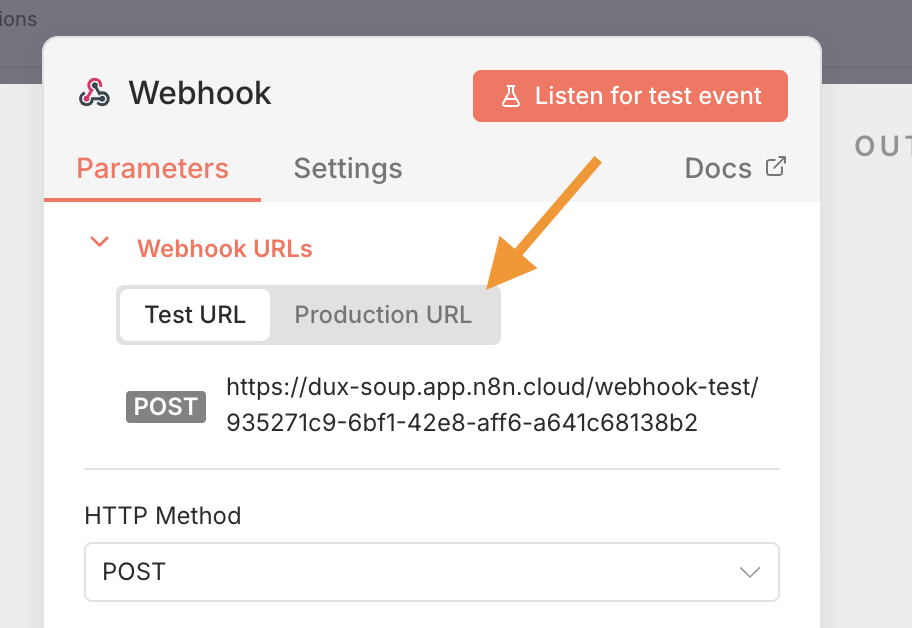The height and width of the screenshot is (628, 912).
Task: Click the Webhook node icon
Action: 94,93
